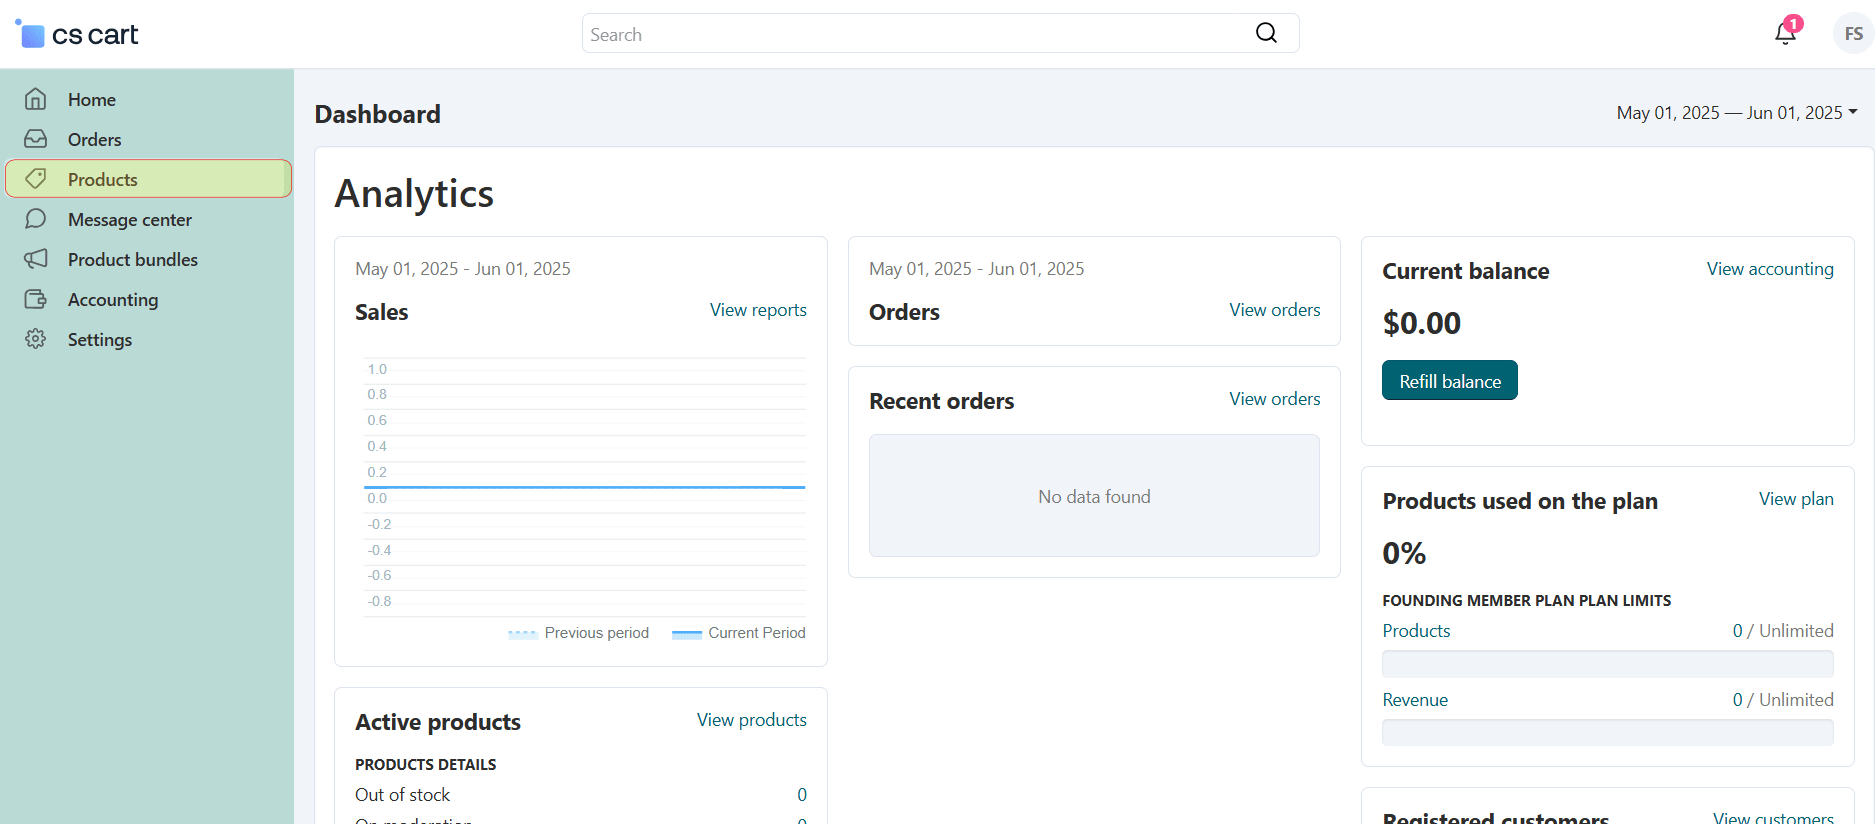Expand the dashboard date range dropdown
Screen dimensions: 1875x824
click(x=1737, y=113)
